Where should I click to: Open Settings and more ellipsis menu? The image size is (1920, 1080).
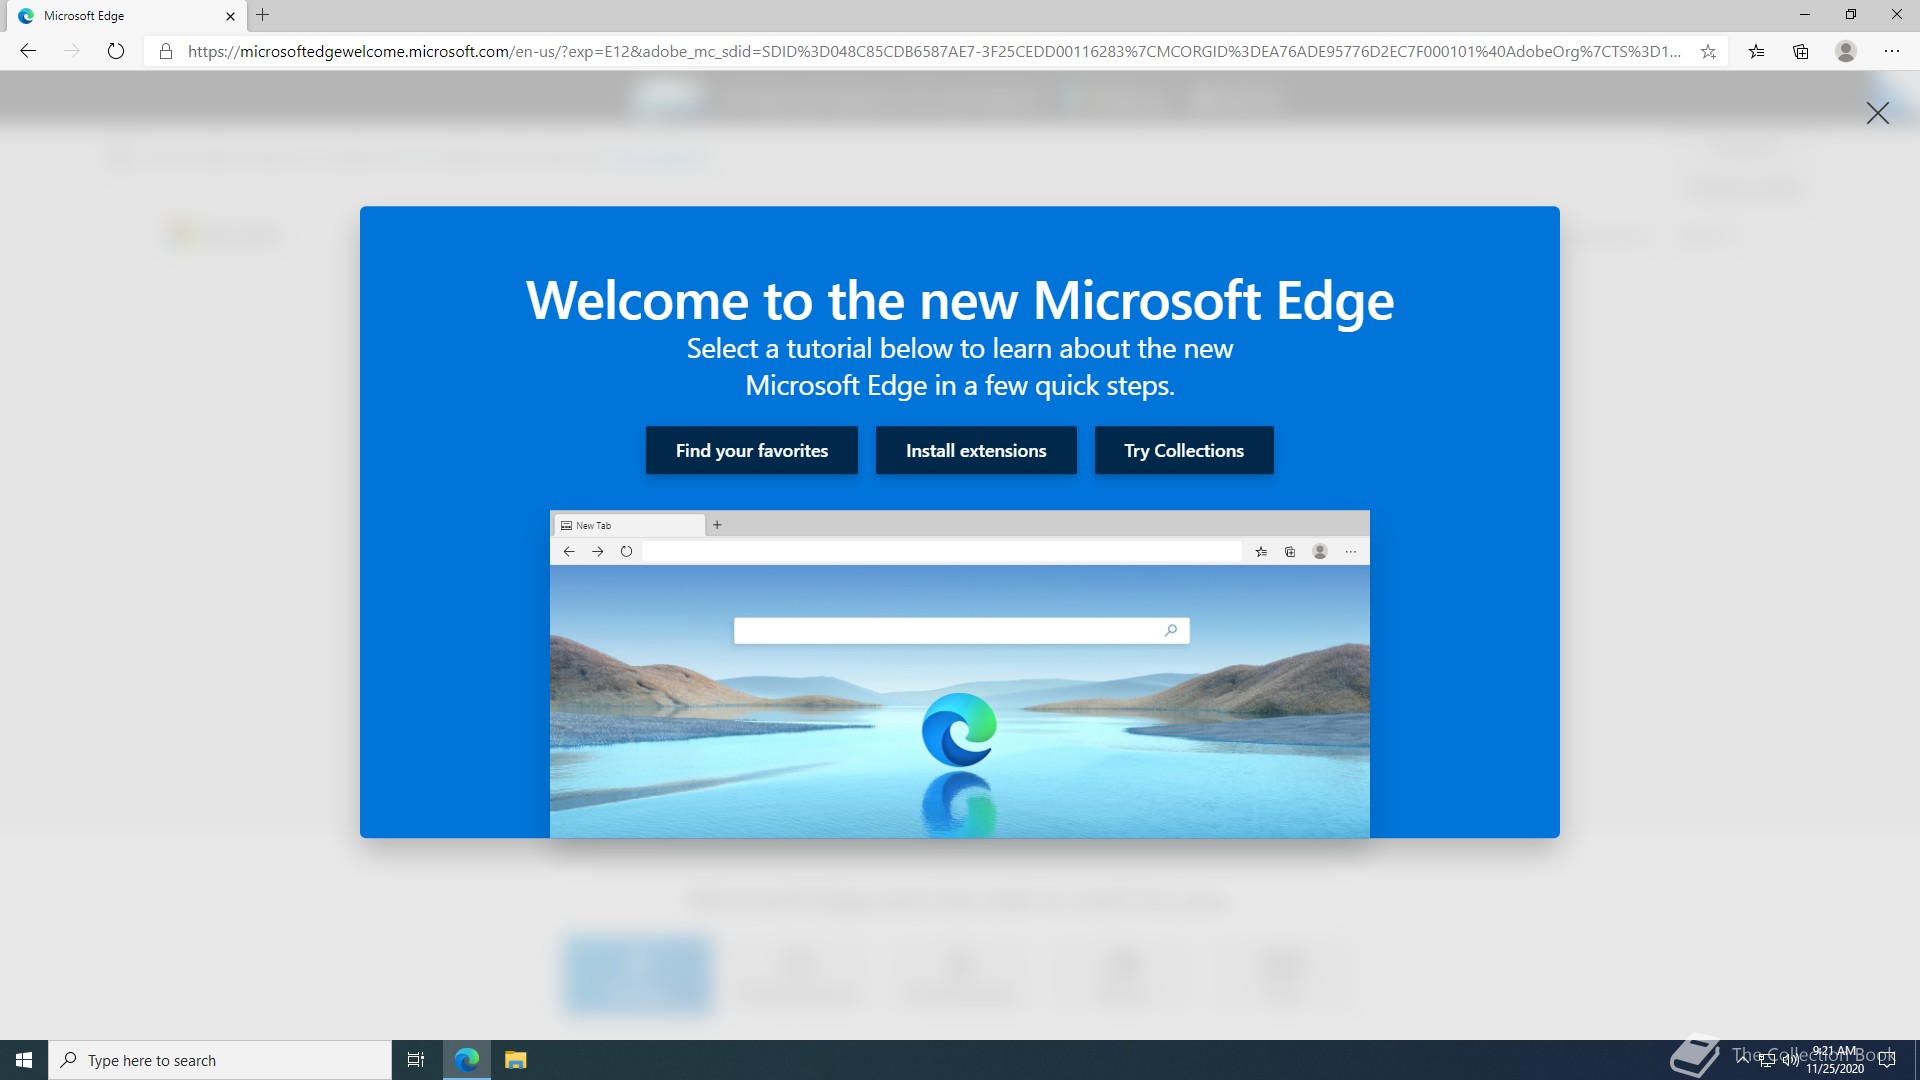click(1891, 51)
